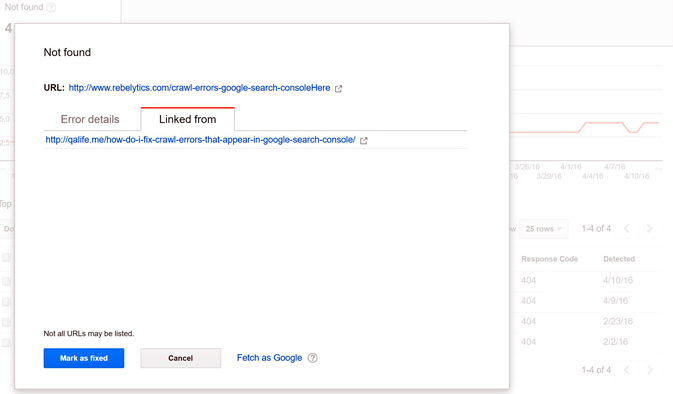Click the Cancel button
This screenshot has width=673, height=394.
click(181, 358)
